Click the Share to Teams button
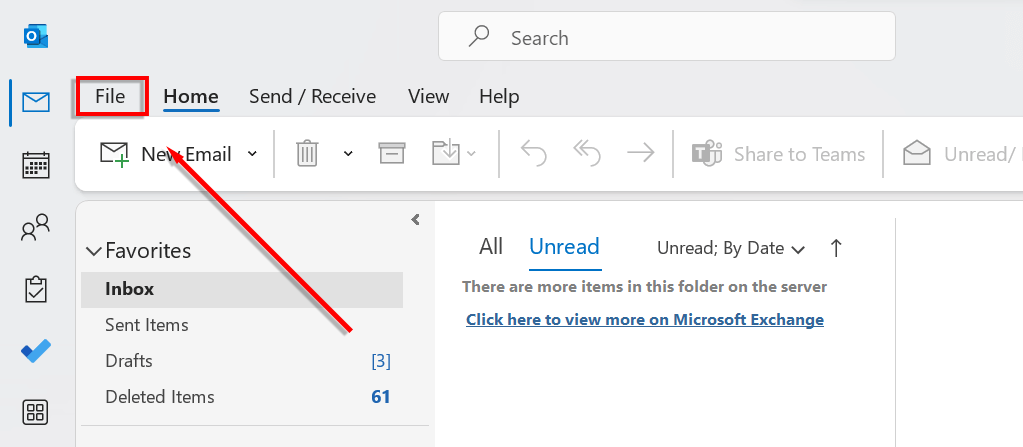This screenshot has width=1023, height=447. click(779, 154)
